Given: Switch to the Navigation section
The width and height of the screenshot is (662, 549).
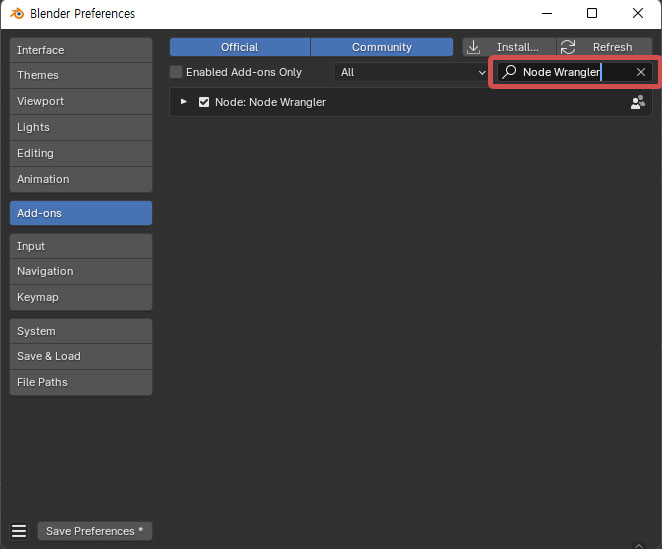Looking at the screenshot, I should tap(81, 272).
